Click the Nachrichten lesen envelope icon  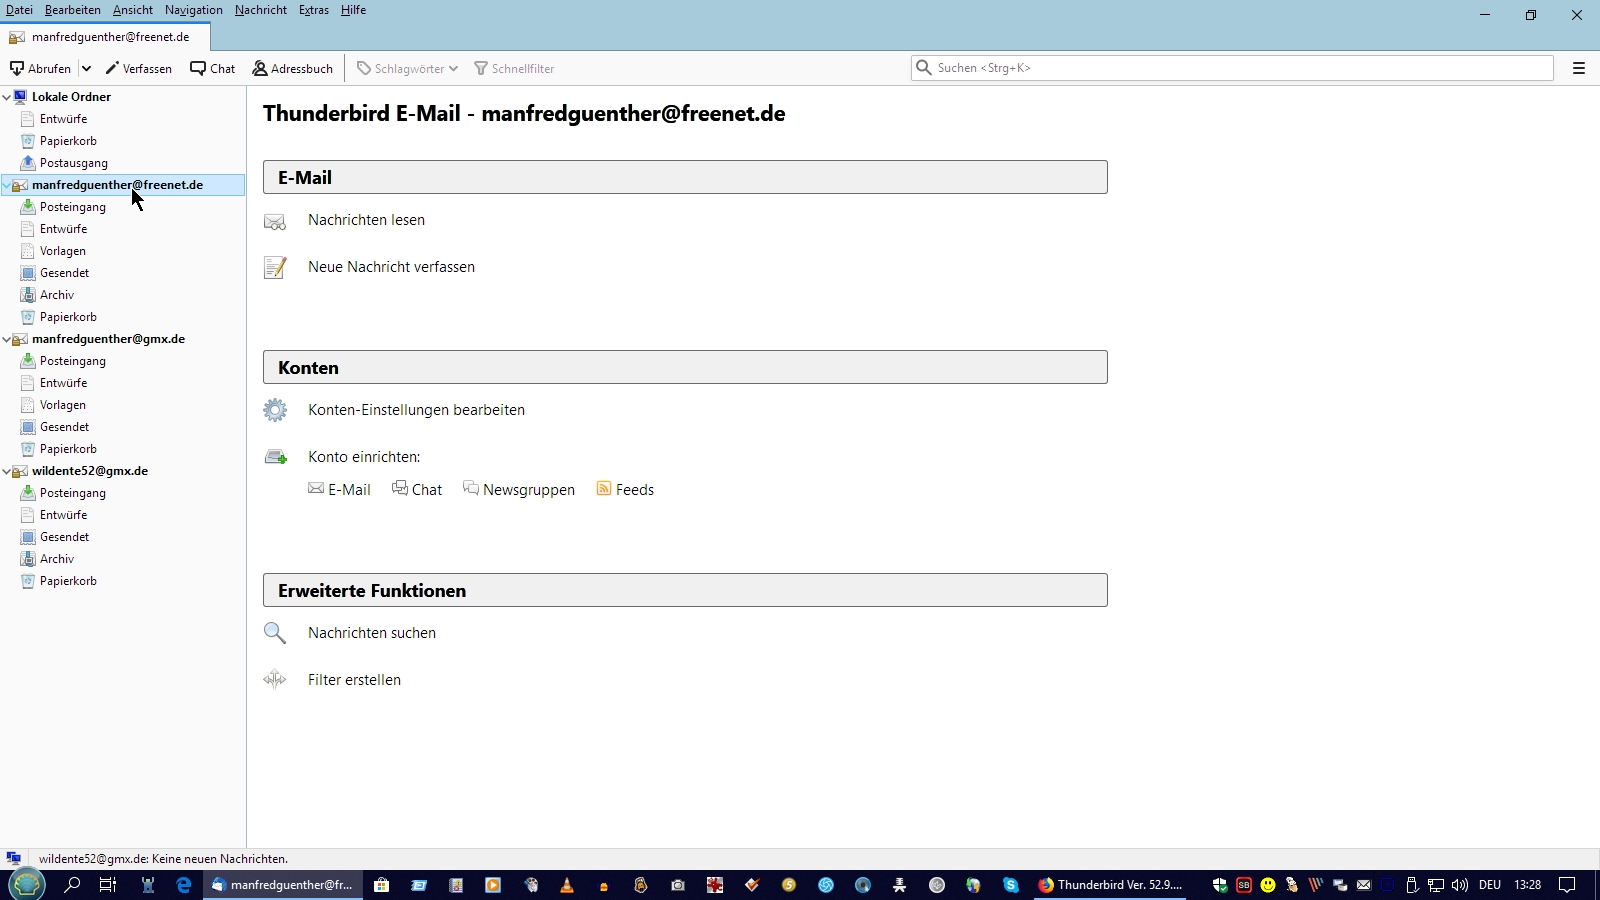click(x=275, y=221)
